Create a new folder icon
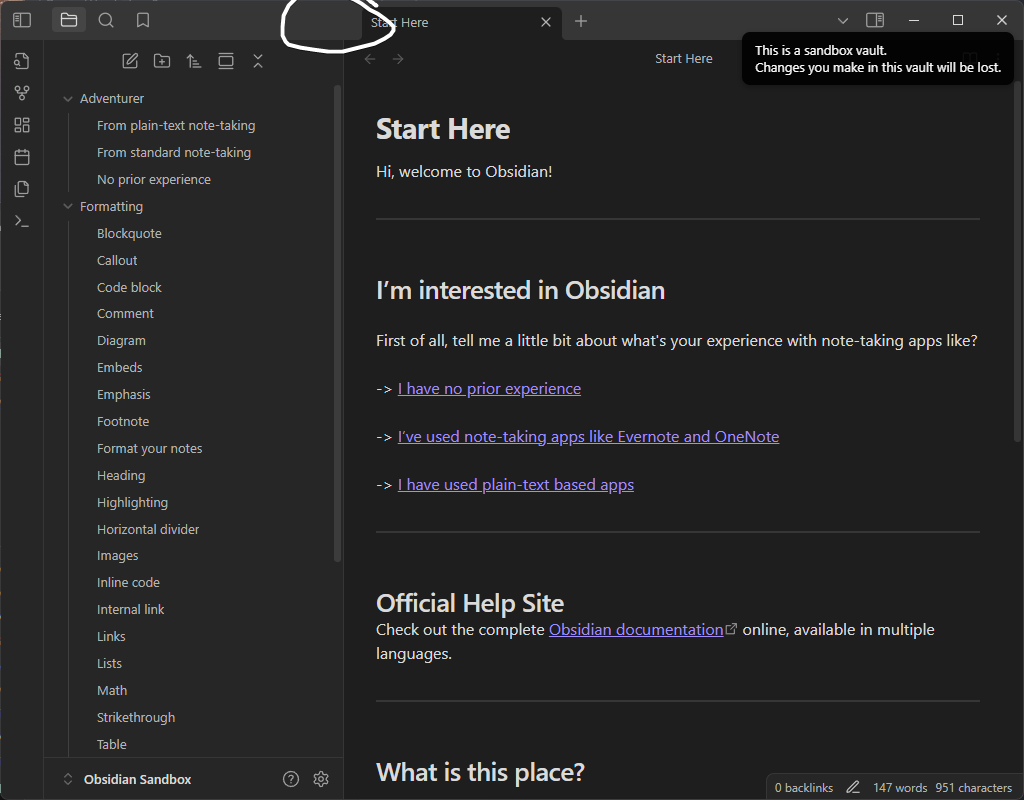 coord(162,61)
